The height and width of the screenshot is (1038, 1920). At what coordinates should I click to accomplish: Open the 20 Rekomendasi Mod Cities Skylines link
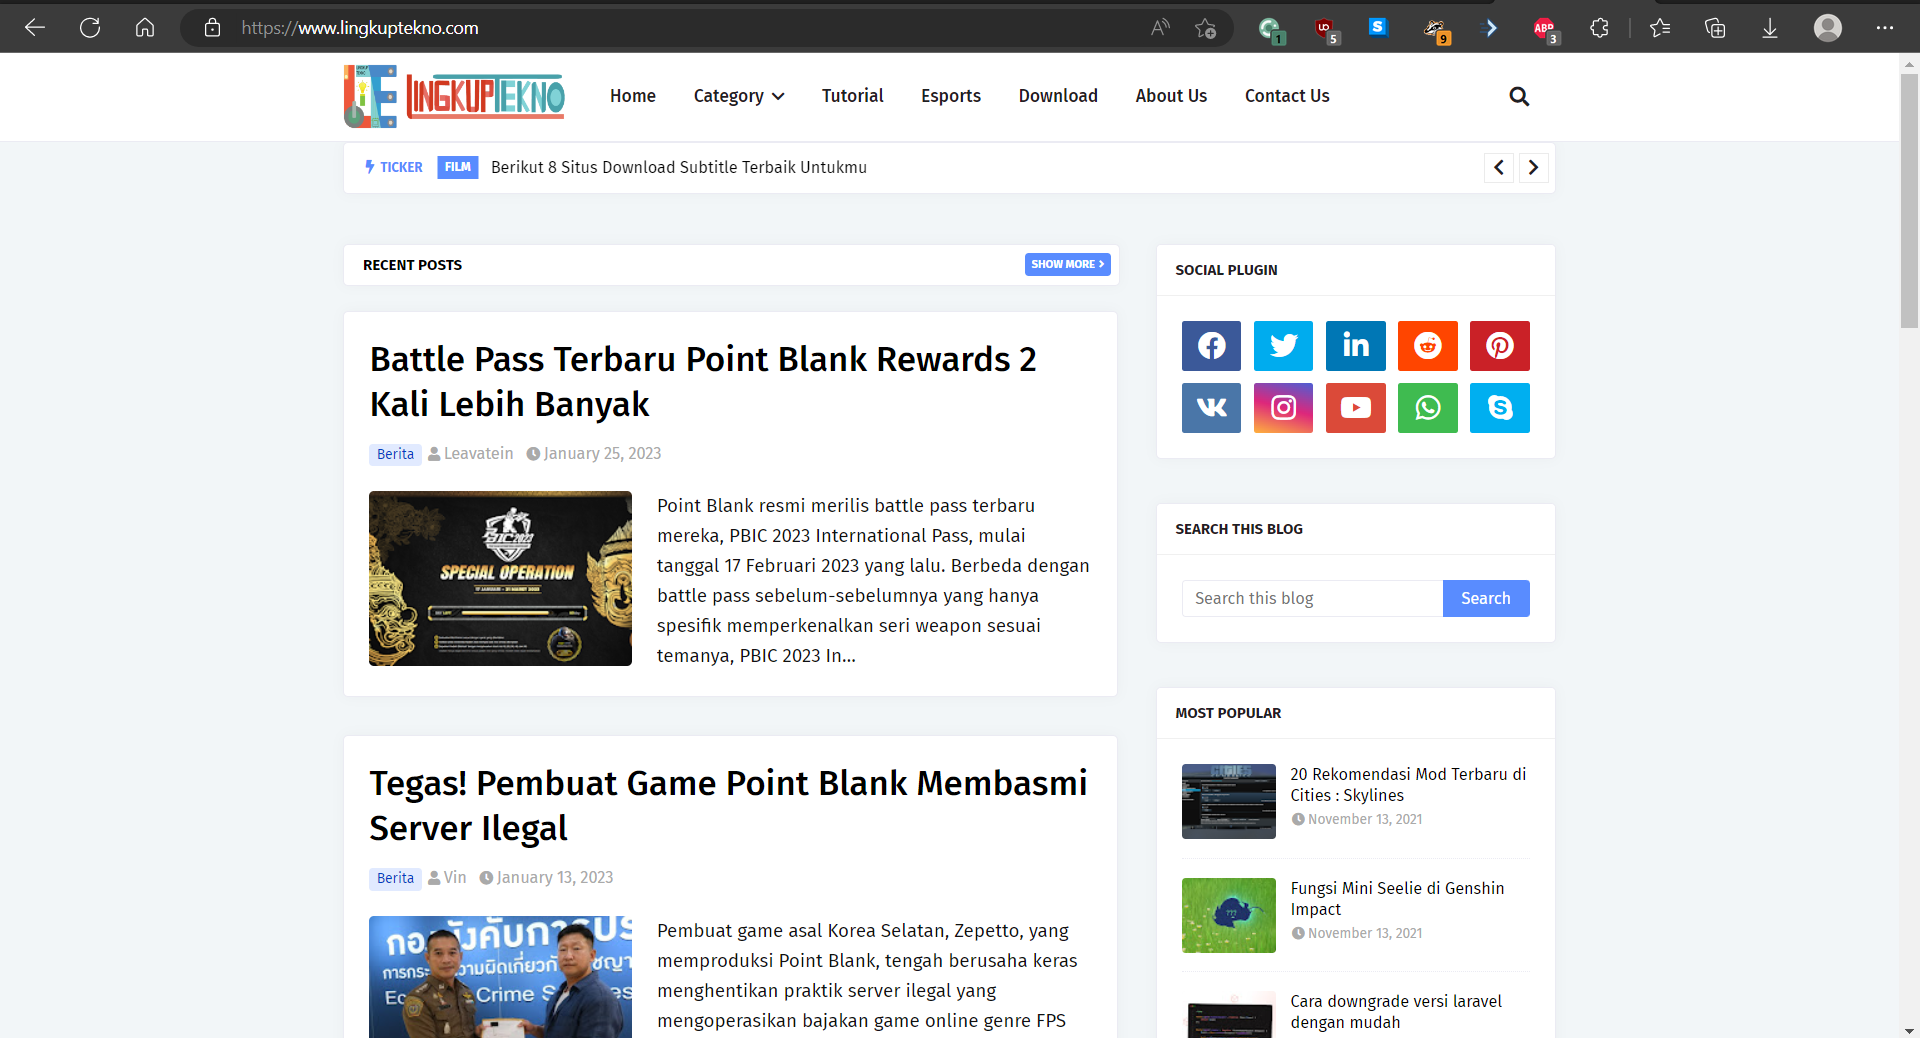1408,785
